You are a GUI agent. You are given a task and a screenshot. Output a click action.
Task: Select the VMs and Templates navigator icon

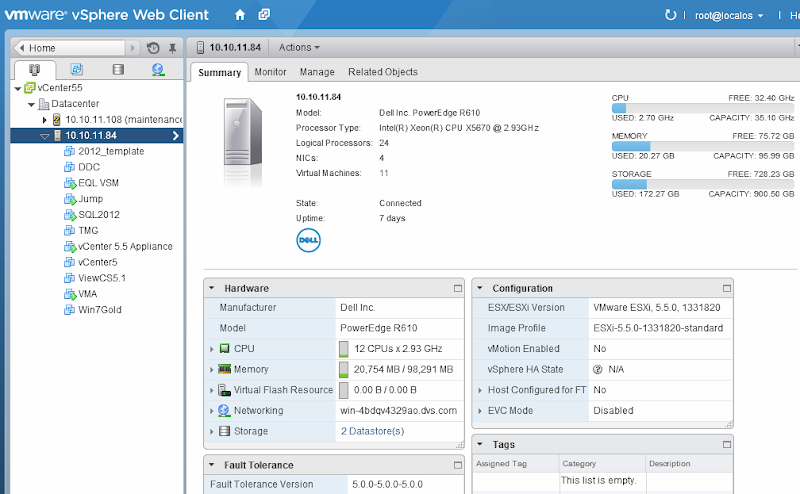(76, 69)
